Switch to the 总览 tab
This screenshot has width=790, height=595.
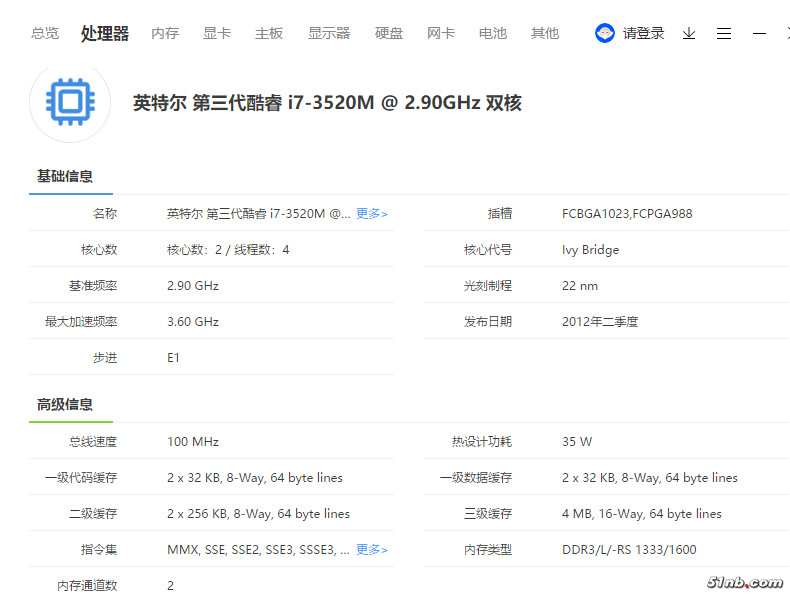45,33
